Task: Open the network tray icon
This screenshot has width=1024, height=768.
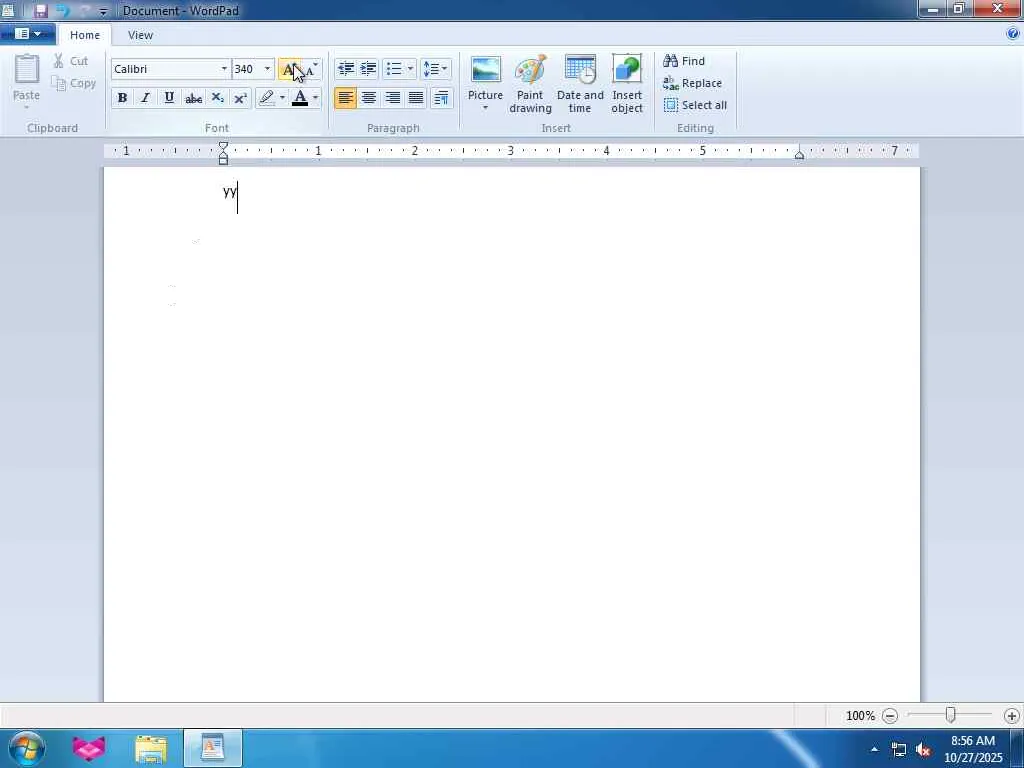Action: (x=899, y=750)
